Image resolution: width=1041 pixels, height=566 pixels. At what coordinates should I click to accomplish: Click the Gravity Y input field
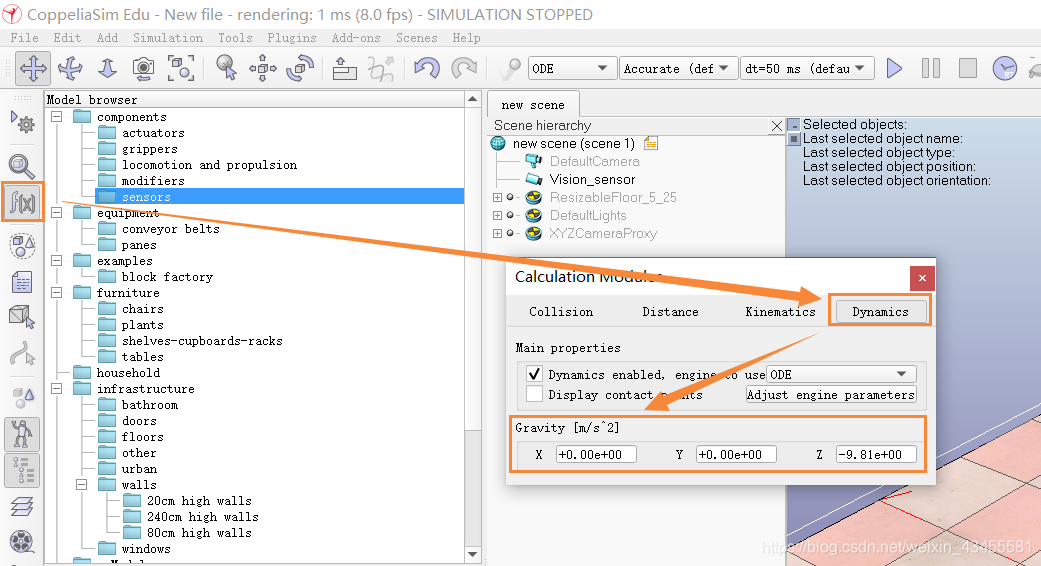tap(736, 455)
